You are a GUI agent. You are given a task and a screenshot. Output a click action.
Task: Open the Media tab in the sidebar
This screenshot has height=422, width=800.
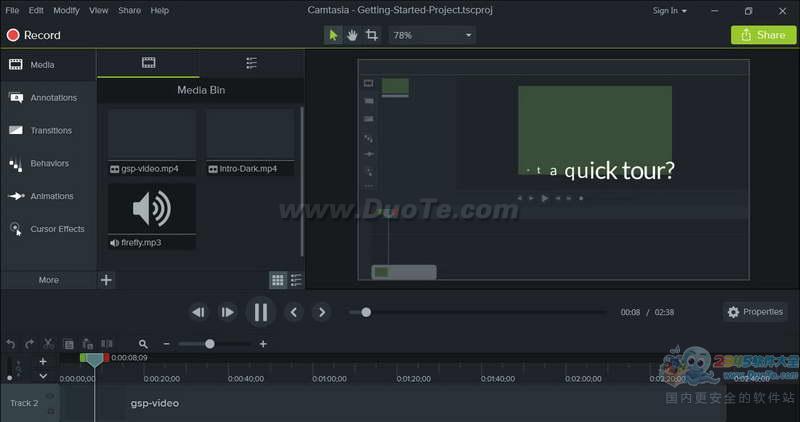48,65
